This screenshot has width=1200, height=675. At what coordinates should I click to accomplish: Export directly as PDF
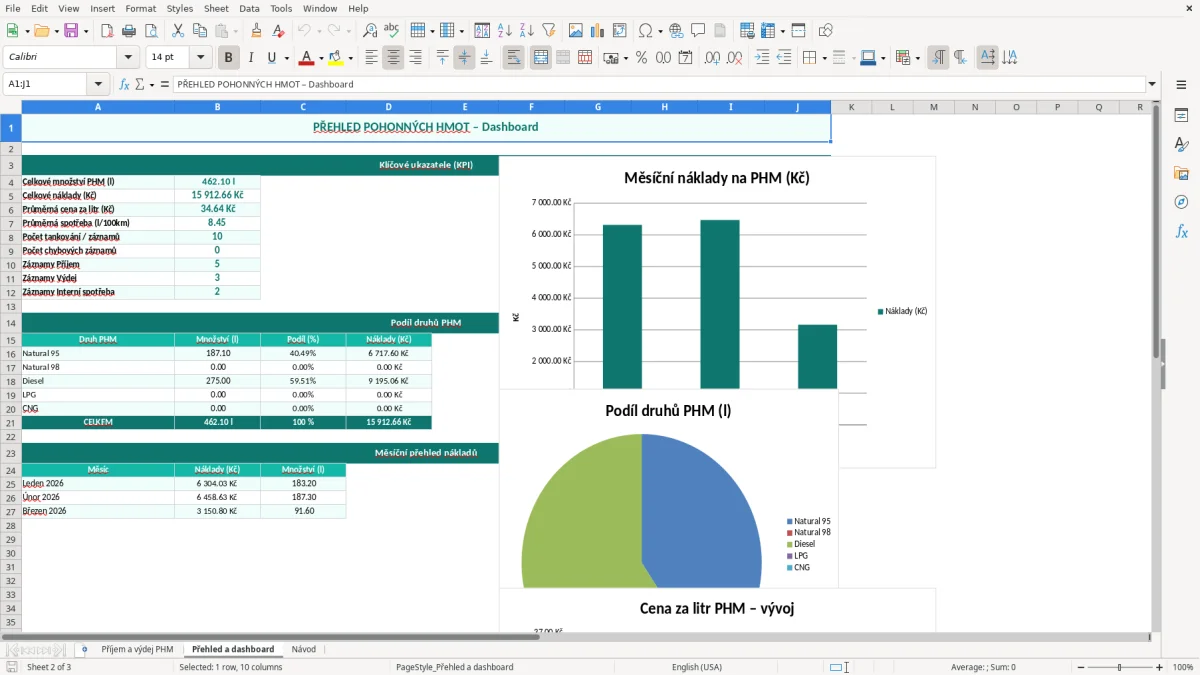107,31
